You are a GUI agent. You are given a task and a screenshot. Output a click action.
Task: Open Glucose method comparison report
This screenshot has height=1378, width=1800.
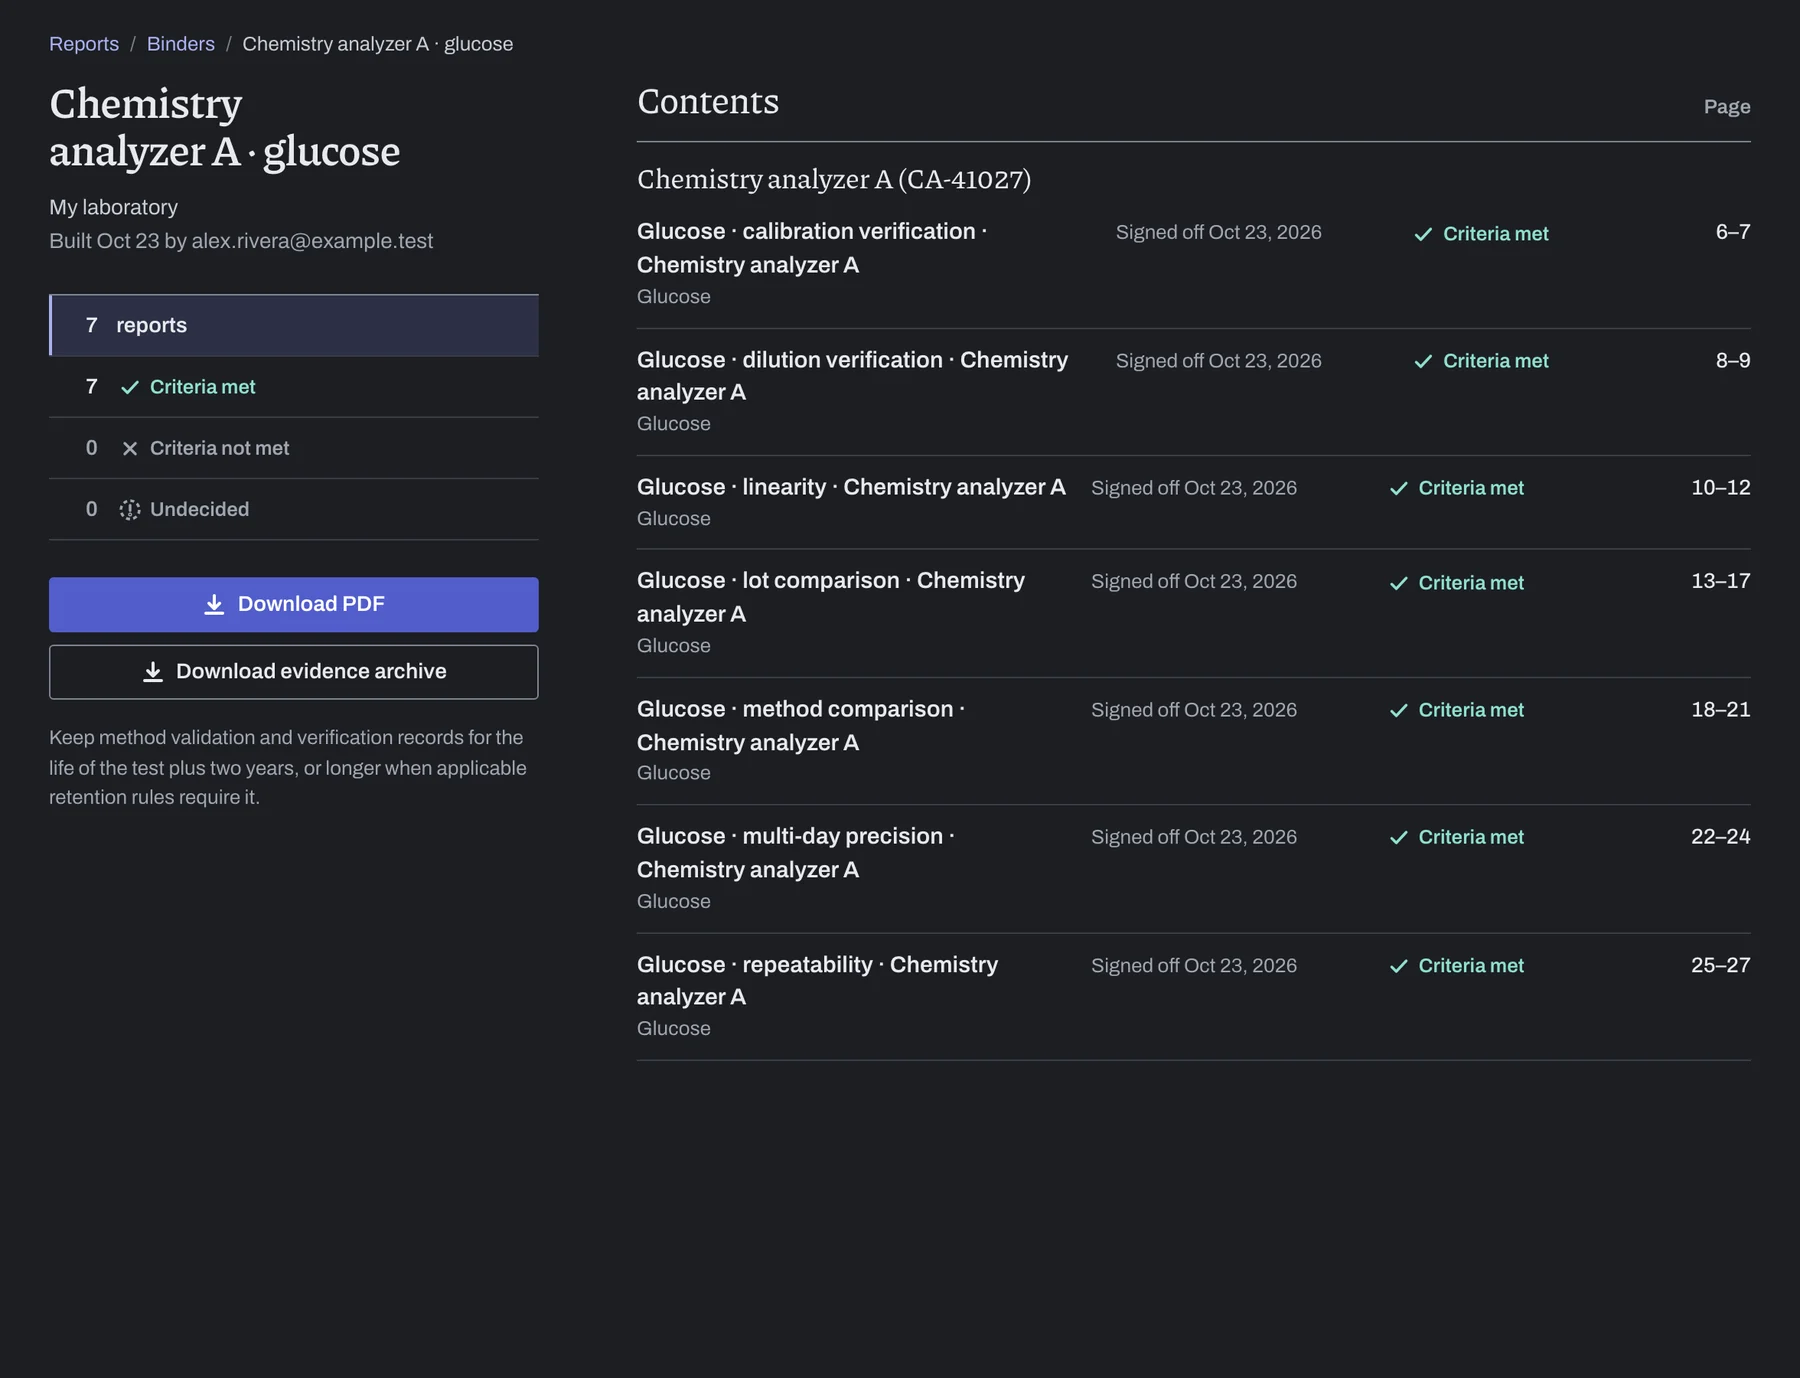(801, 725)
